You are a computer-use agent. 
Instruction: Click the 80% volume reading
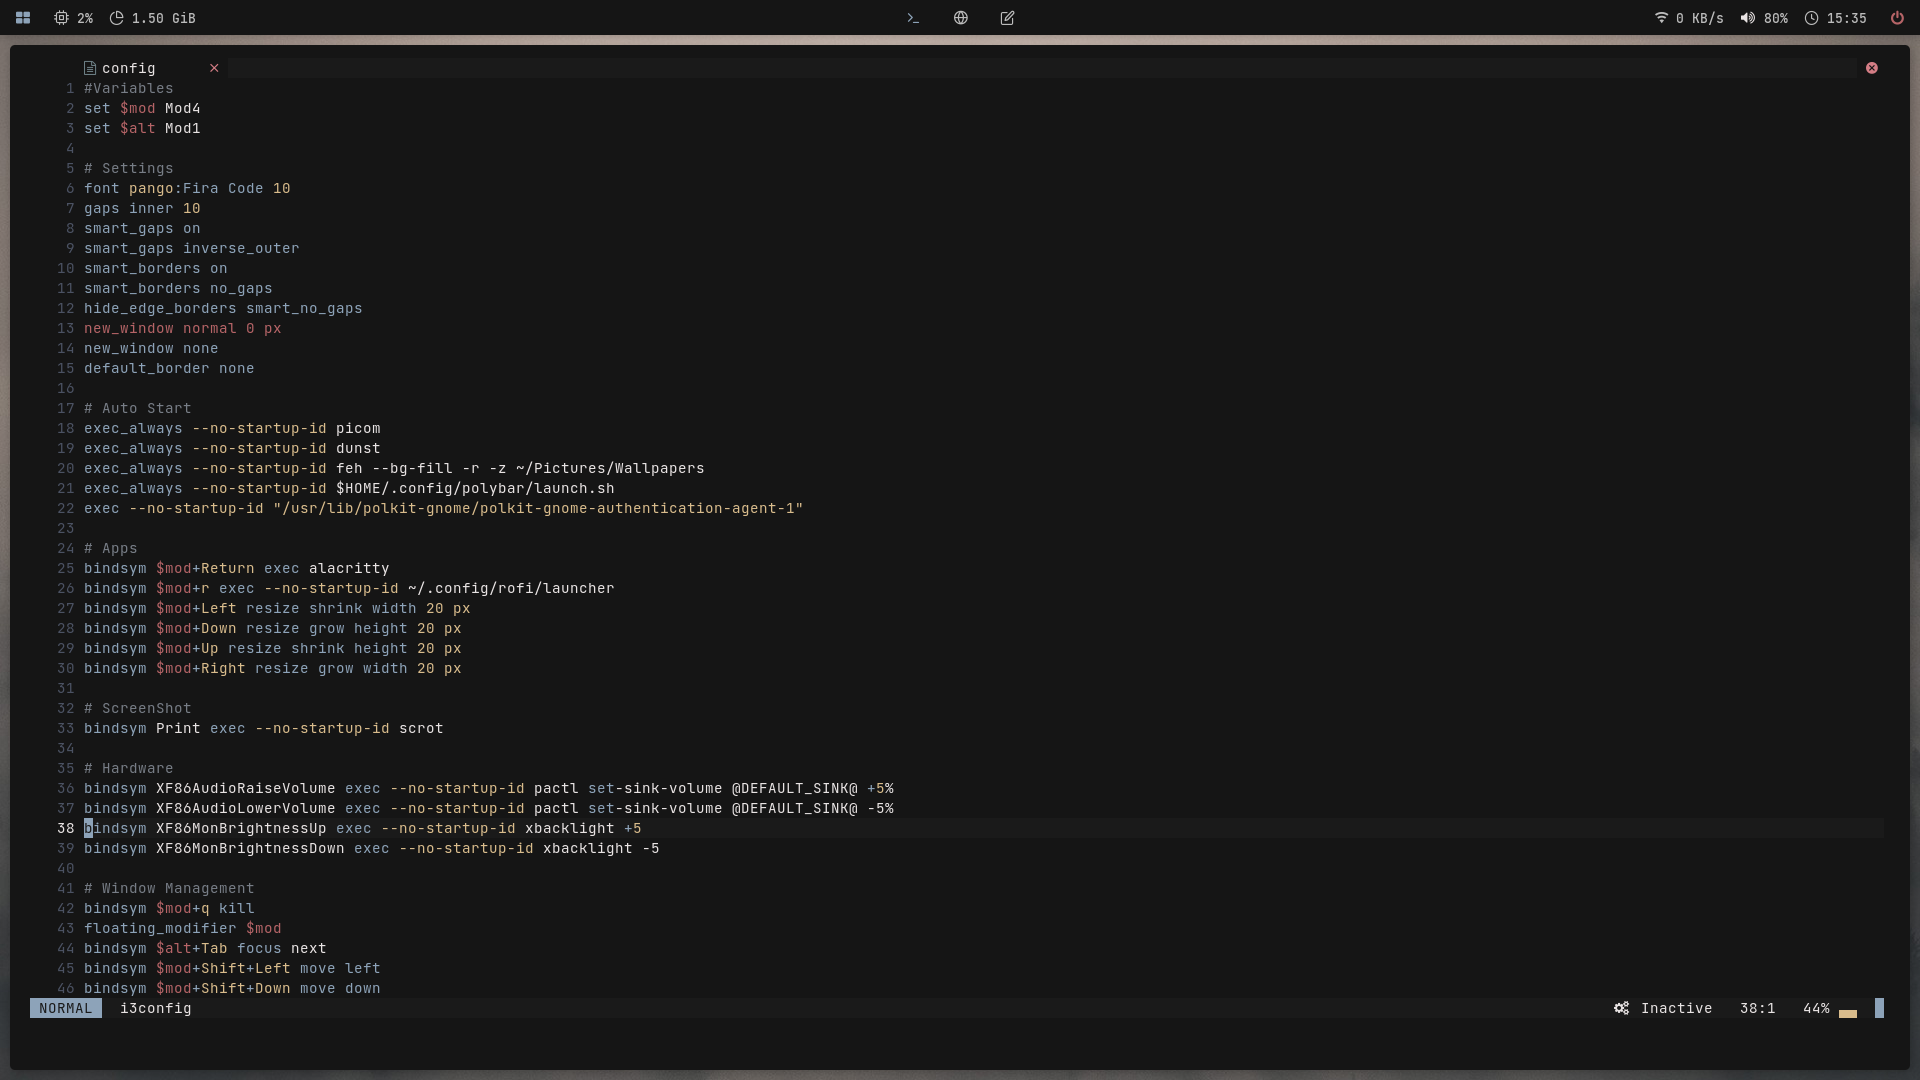[1776, 18]
